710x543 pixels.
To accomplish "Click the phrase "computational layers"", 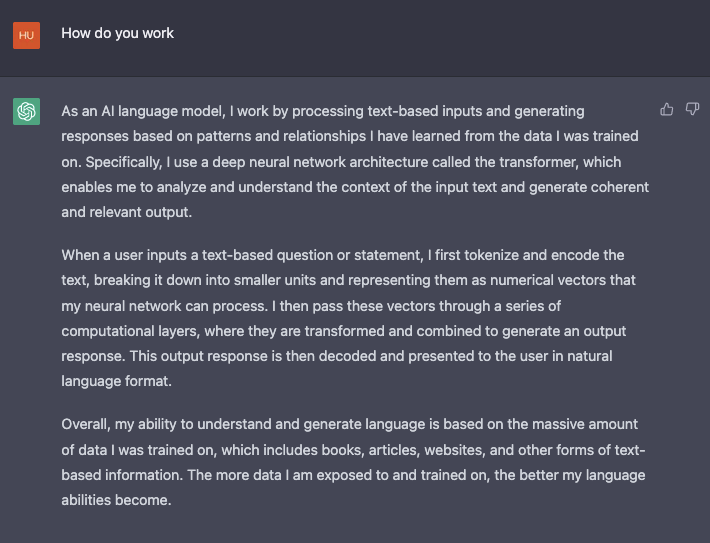I will pos(134,330).
